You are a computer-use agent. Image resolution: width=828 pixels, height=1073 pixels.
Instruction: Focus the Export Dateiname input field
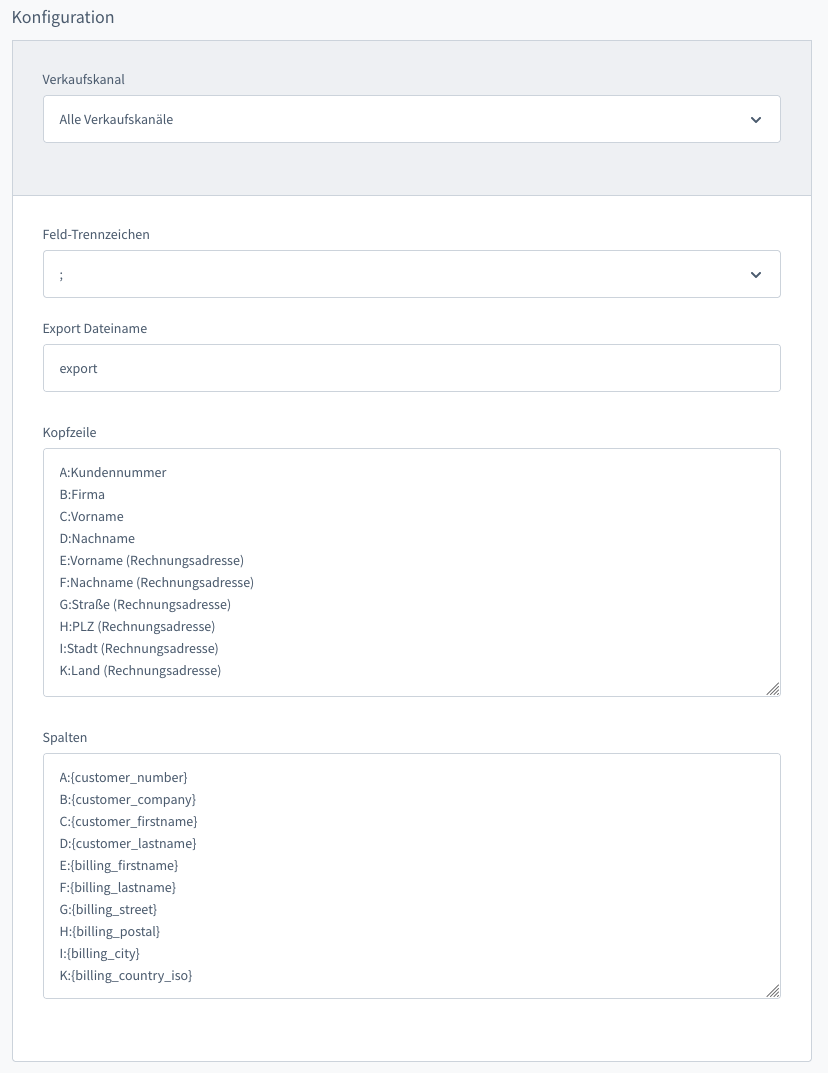411,368
